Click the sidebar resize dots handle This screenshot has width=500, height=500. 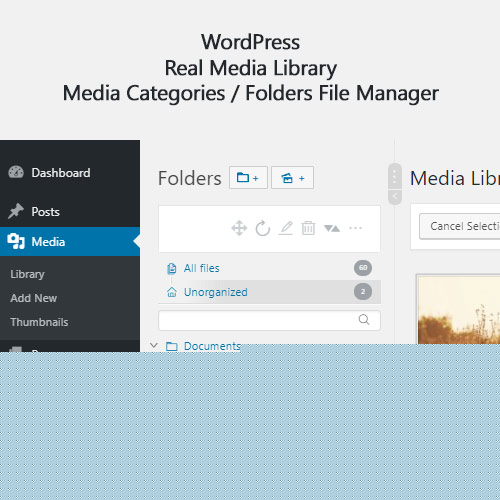[x=395, y=176]
